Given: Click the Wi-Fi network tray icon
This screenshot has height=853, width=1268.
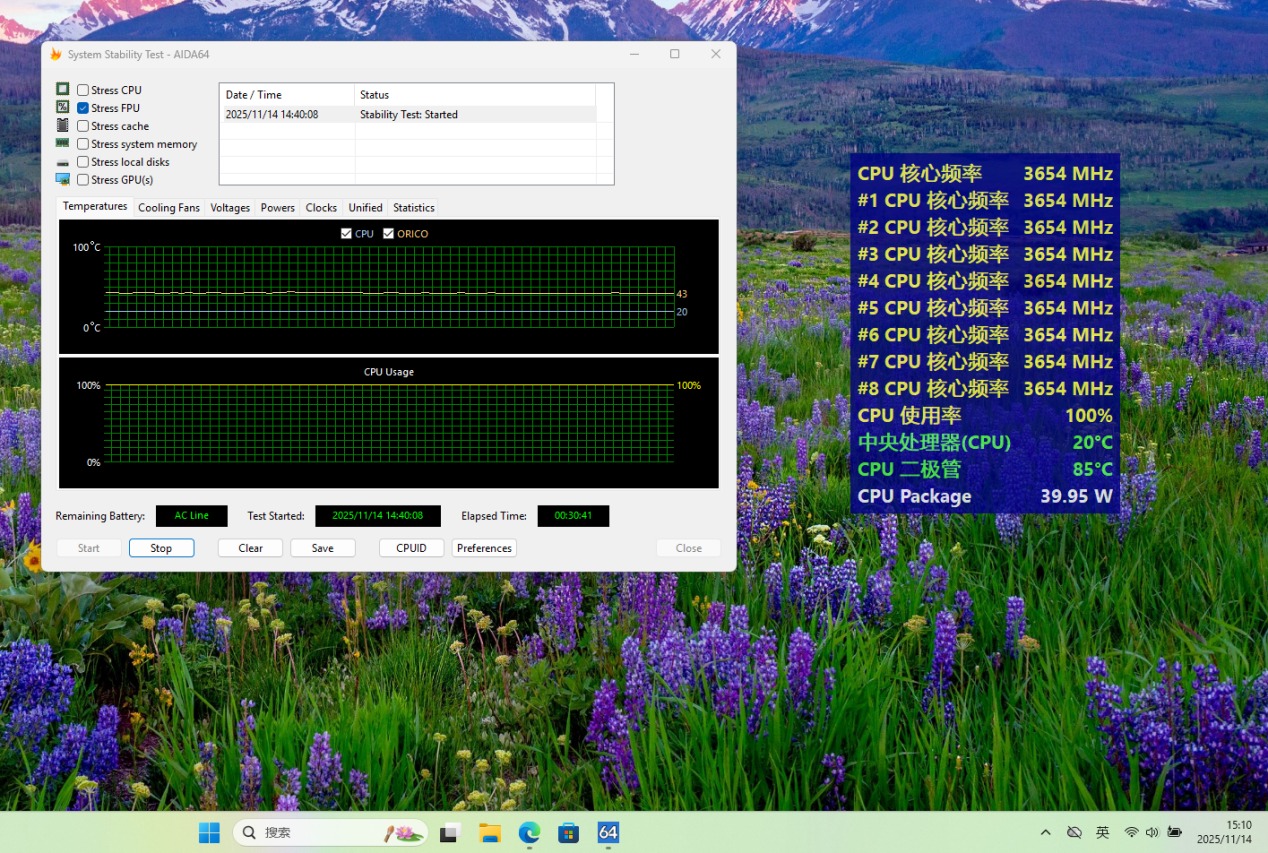Looking at the screenshot, I should 1131,832.
